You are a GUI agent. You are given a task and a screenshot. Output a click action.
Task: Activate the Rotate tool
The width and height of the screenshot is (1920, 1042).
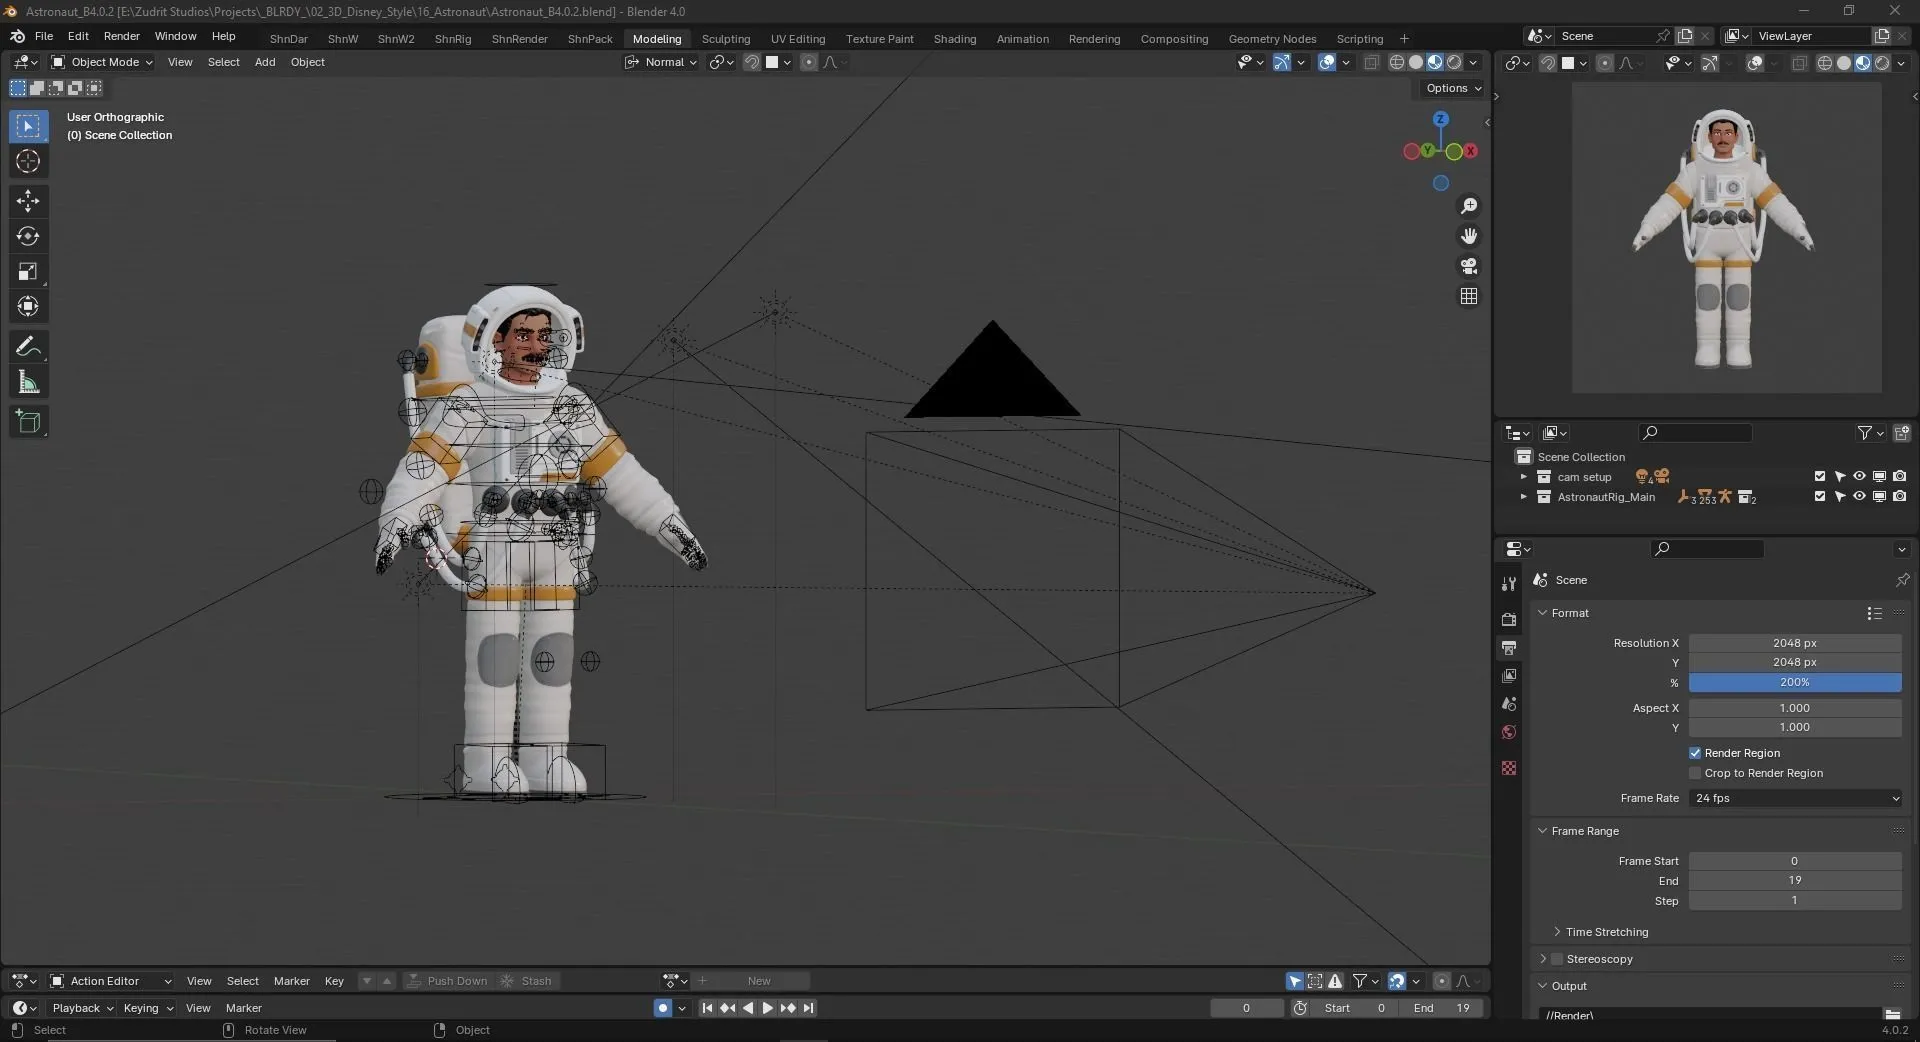(28, 236)
